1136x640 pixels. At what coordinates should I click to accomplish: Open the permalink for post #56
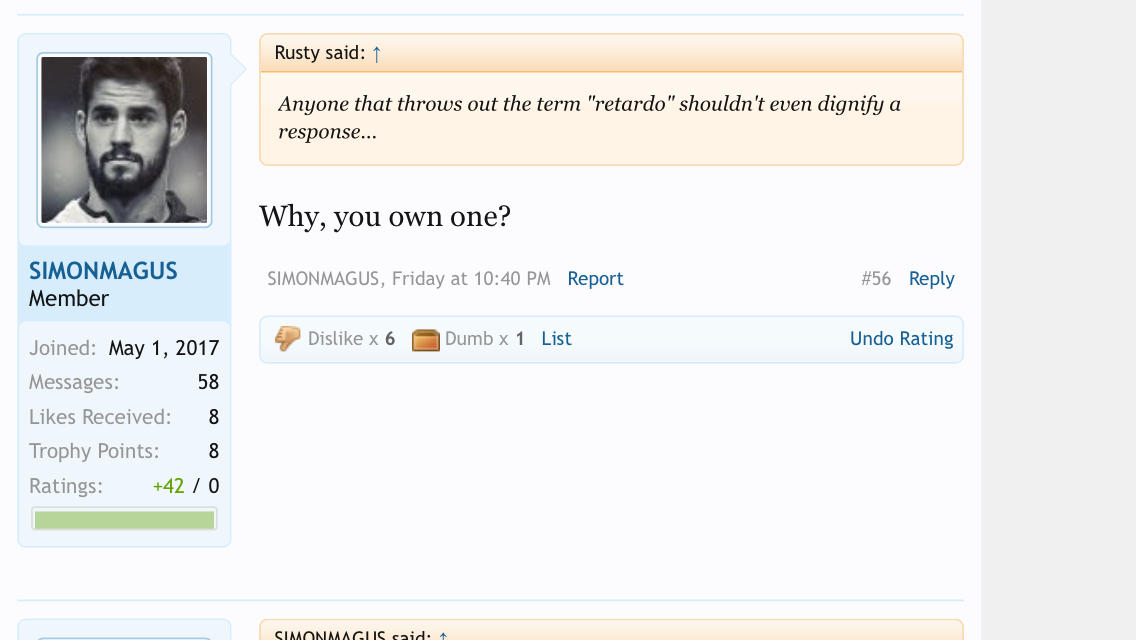875,279
